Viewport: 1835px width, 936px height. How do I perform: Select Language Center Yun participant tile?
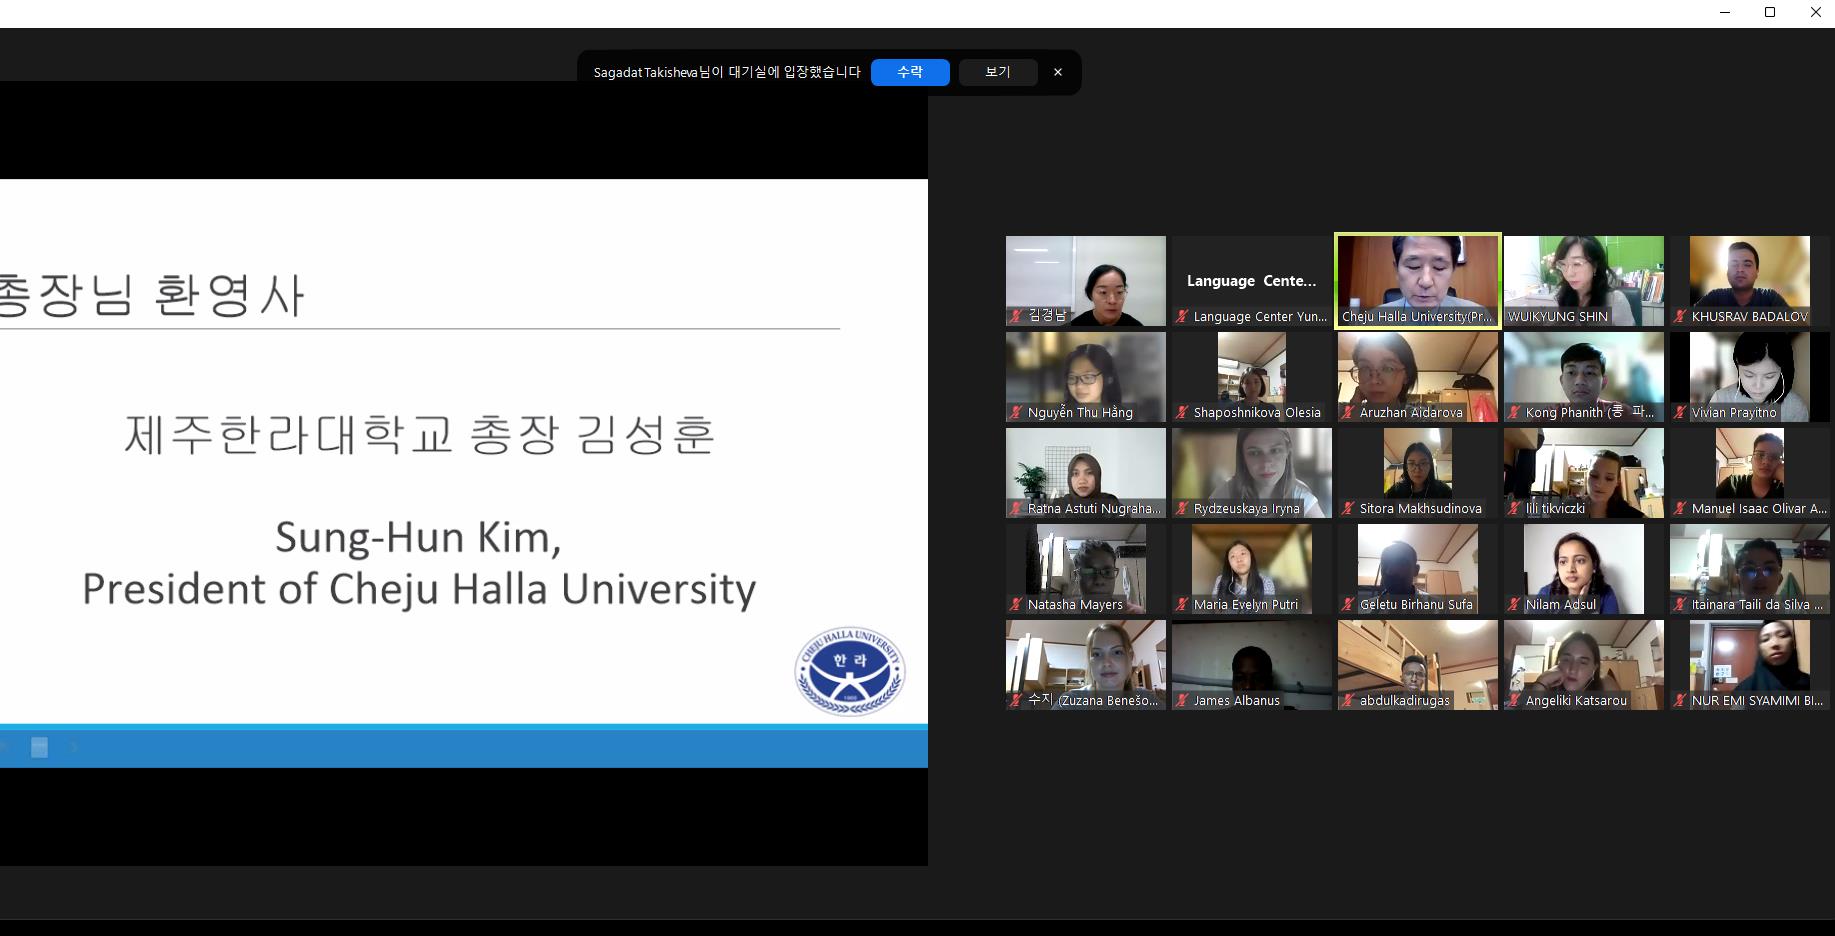1252,281
